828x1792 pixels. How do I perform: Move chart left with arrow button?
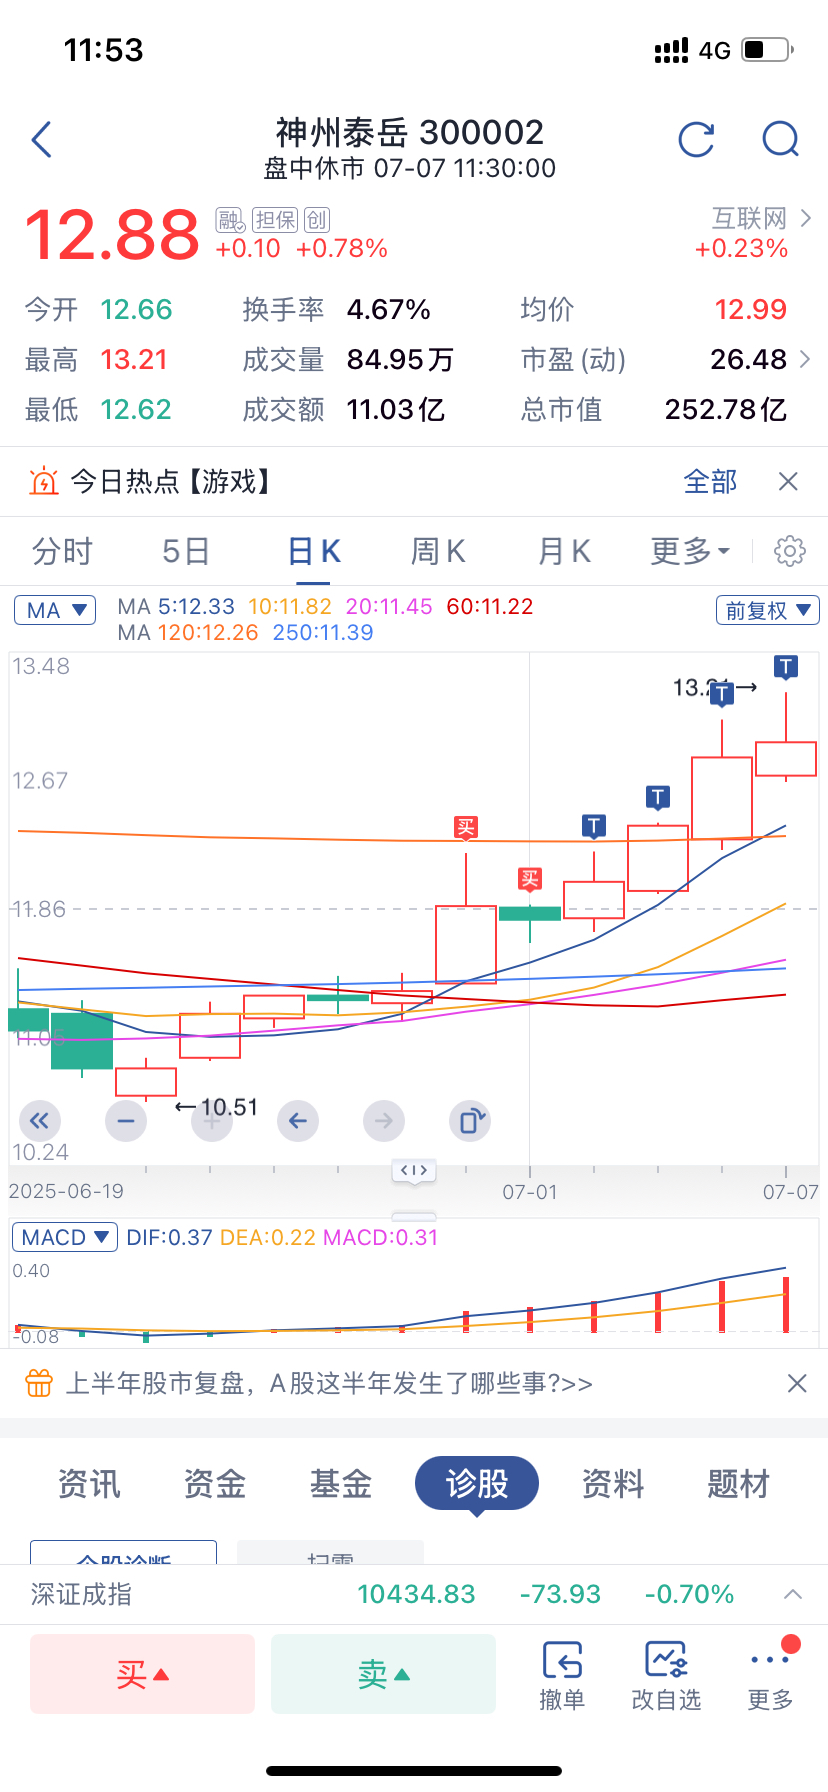point(298,1121)
